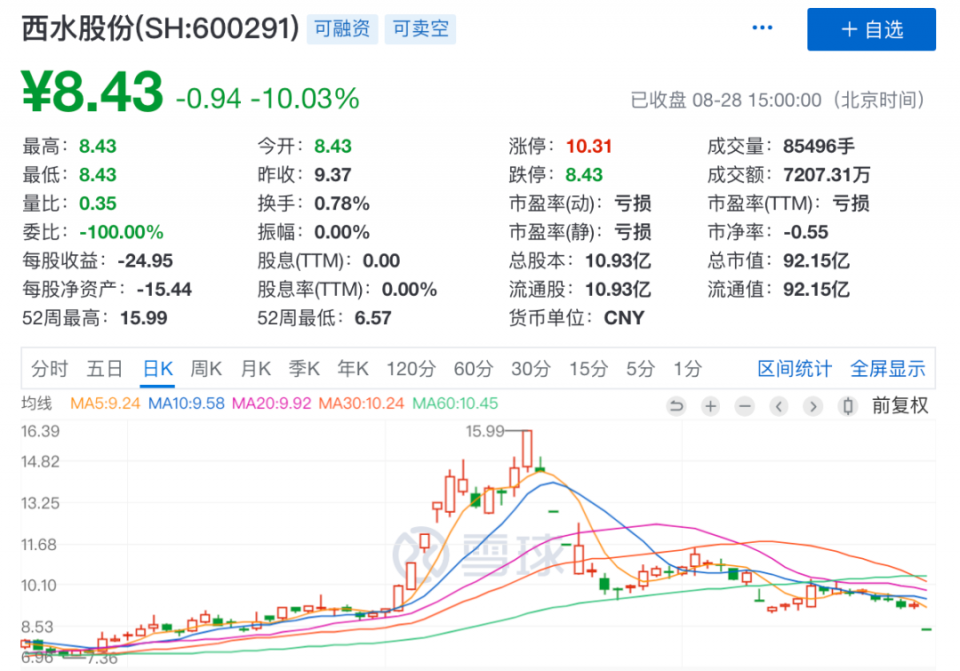Toggle the MA60 moving average line

coord(455,405)
